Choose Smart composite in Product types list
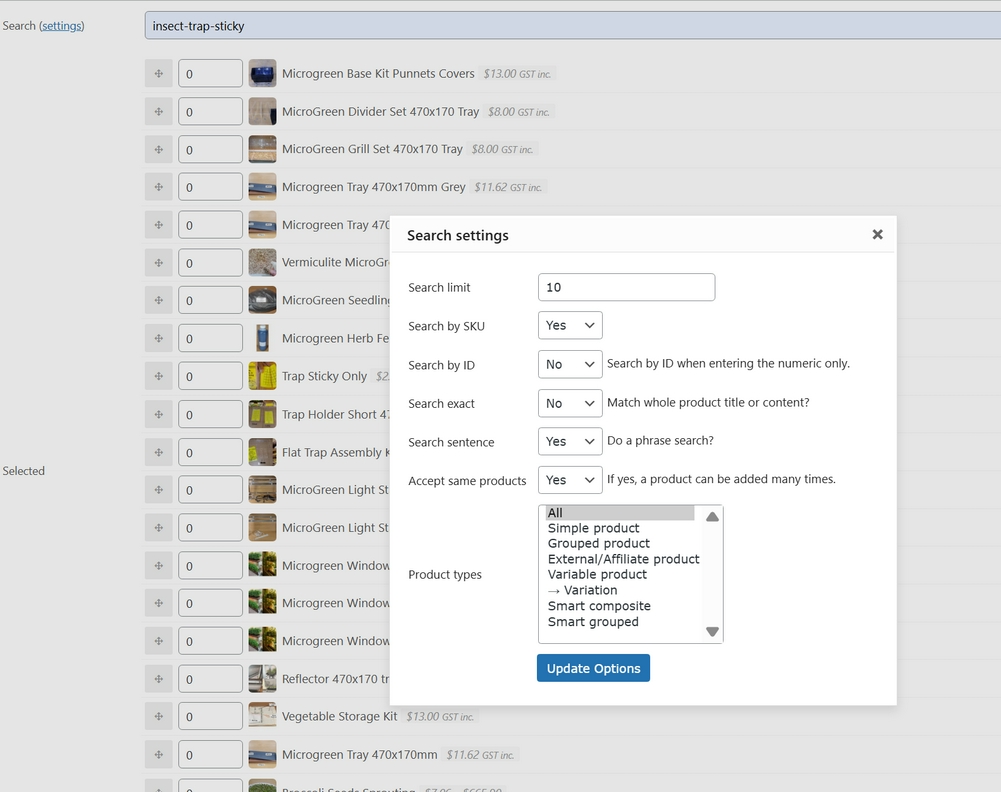The height and width of the screenshot is (792, 1001). (x=599, y=606)
